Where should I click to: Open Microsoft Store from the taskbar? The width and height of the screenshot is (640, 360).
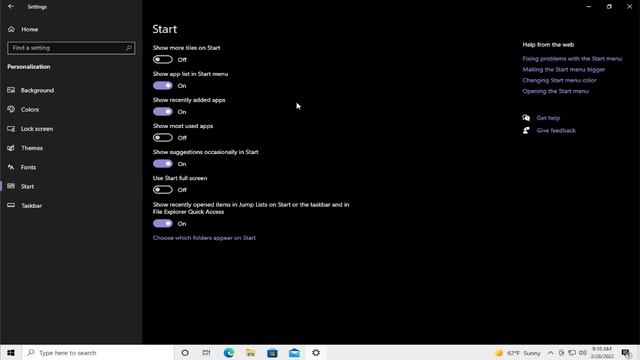pos(272,353)
